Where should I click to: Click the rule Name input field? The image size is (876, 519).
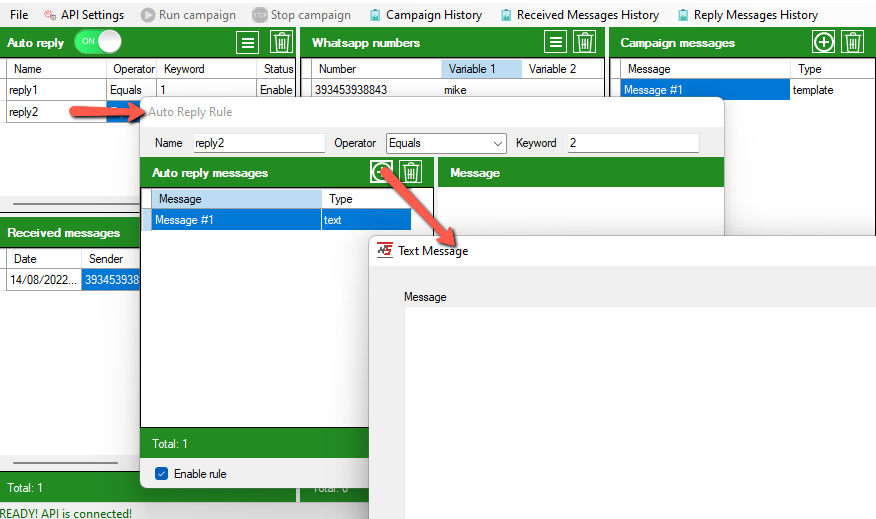tap(258, 143)
